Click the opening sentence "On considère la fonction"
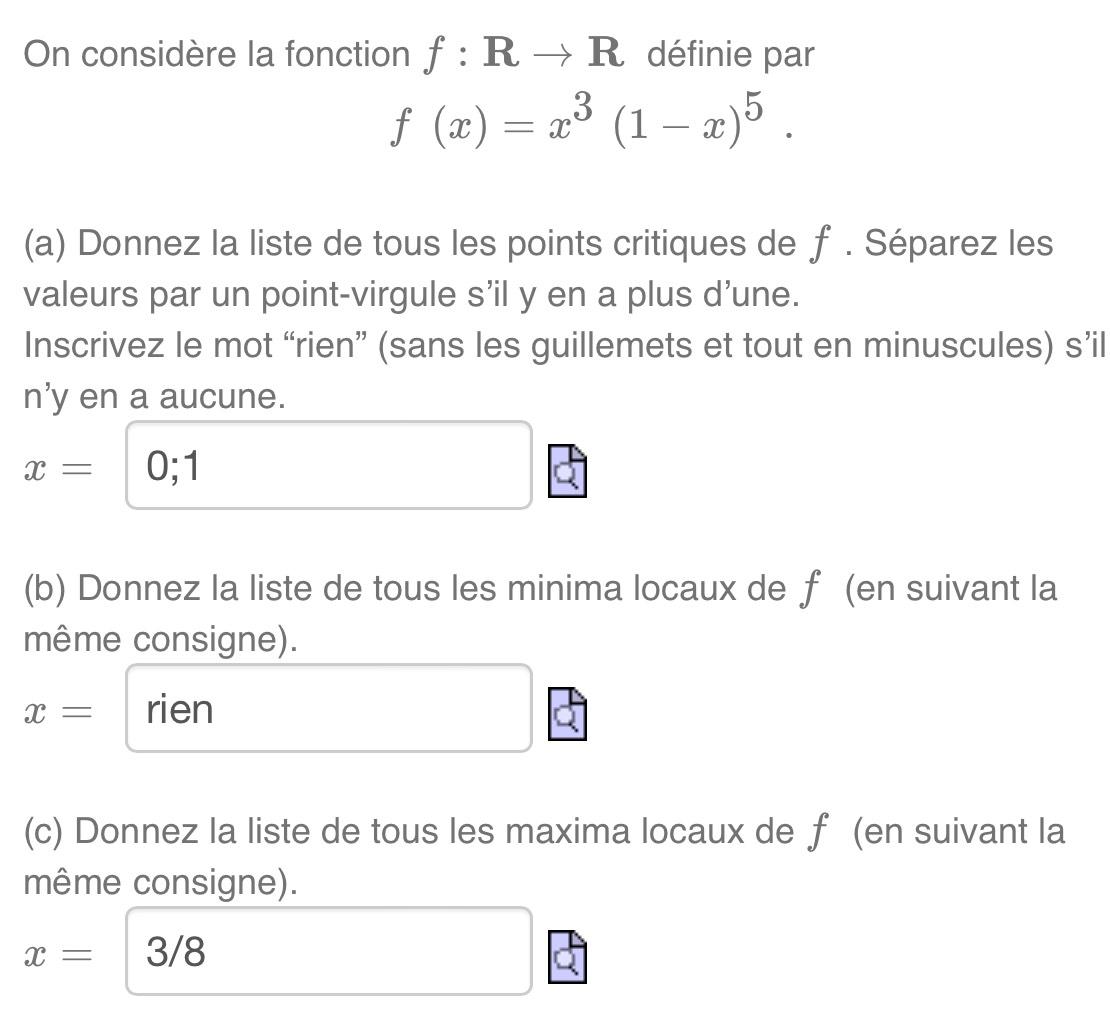 pos(200,53)
